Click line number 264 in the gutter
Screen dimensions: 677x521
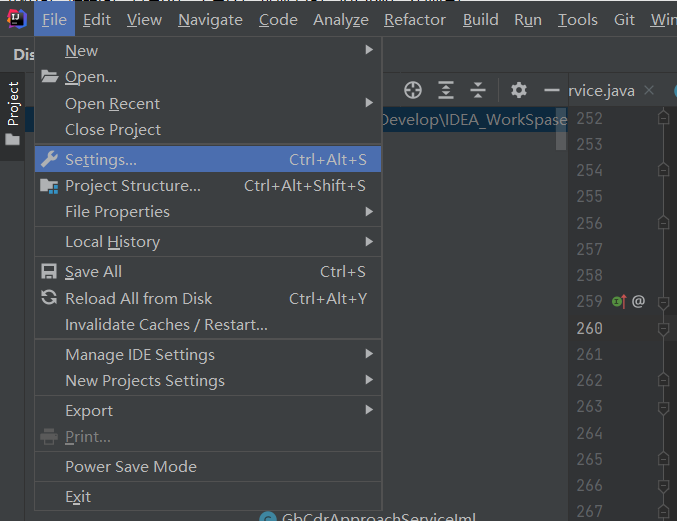tap(589, 433)
